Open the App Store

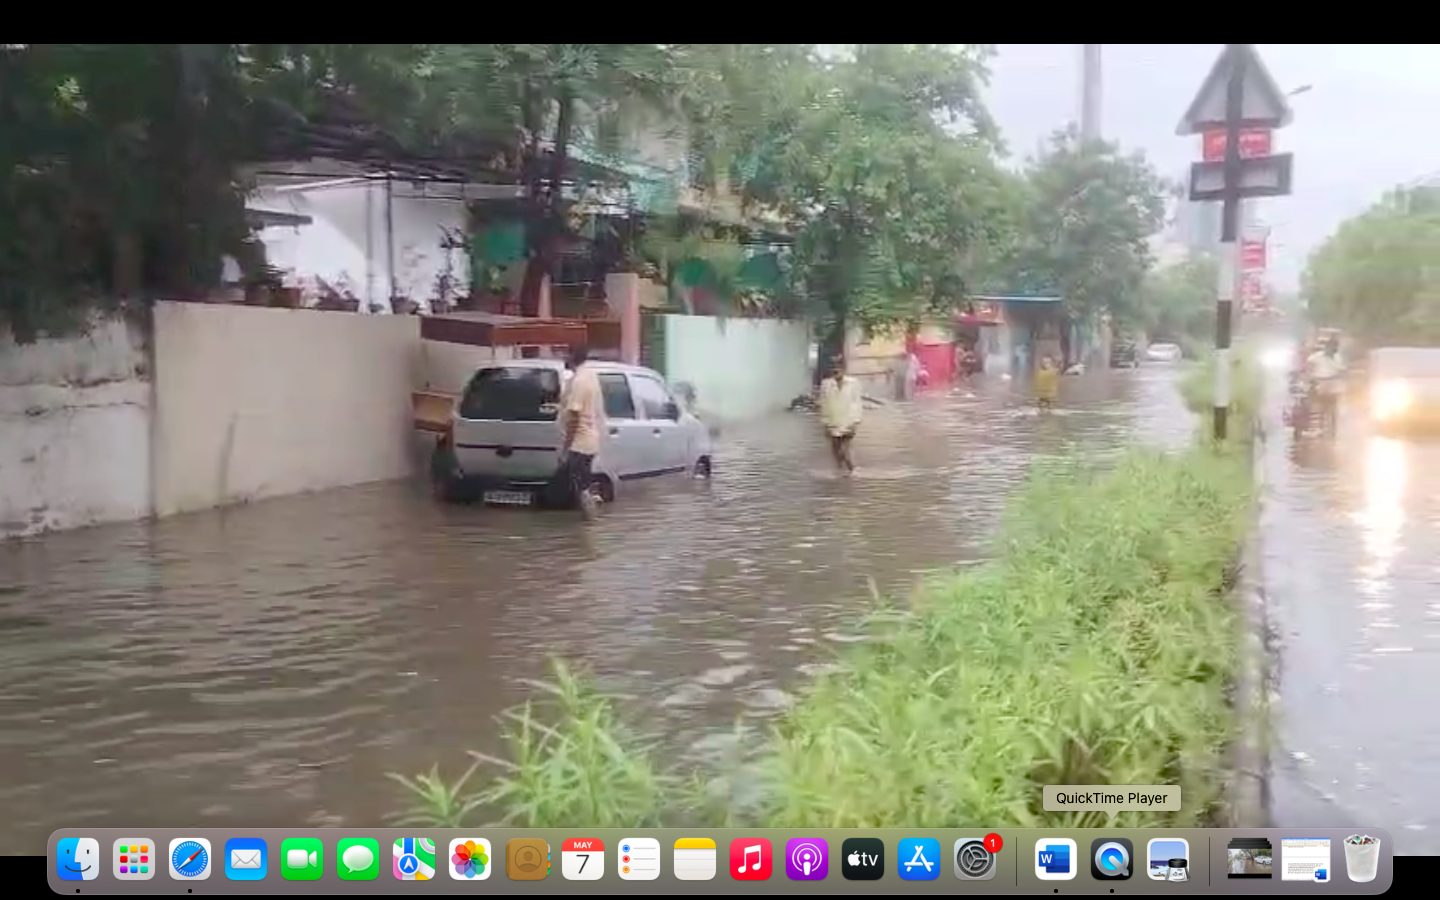(919, 859)
